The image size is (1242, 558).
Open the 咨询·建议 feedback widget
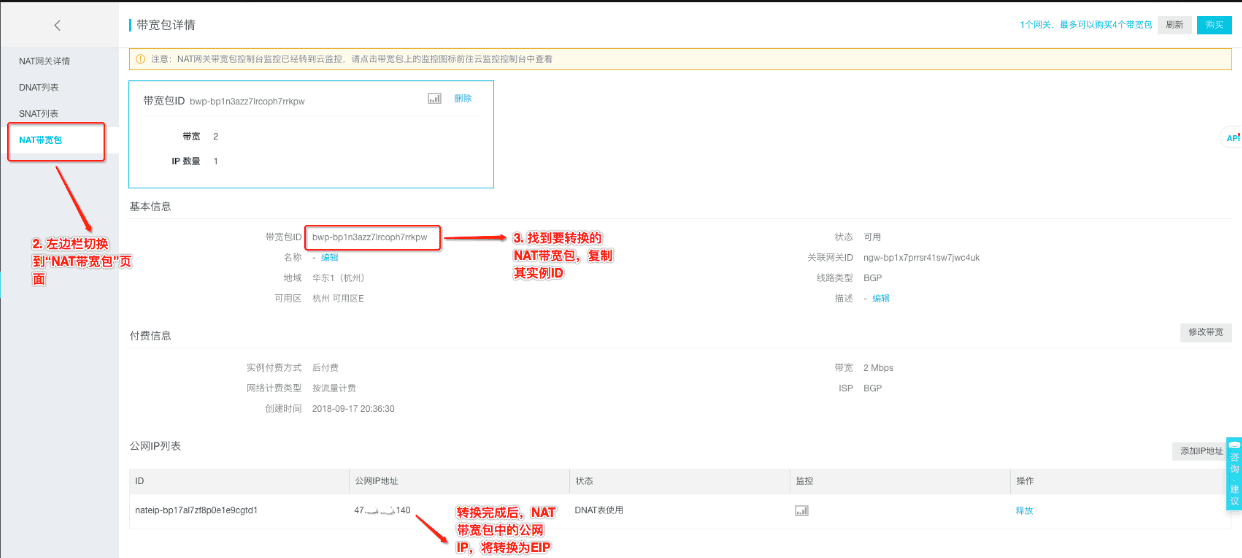click(1234, 474)
